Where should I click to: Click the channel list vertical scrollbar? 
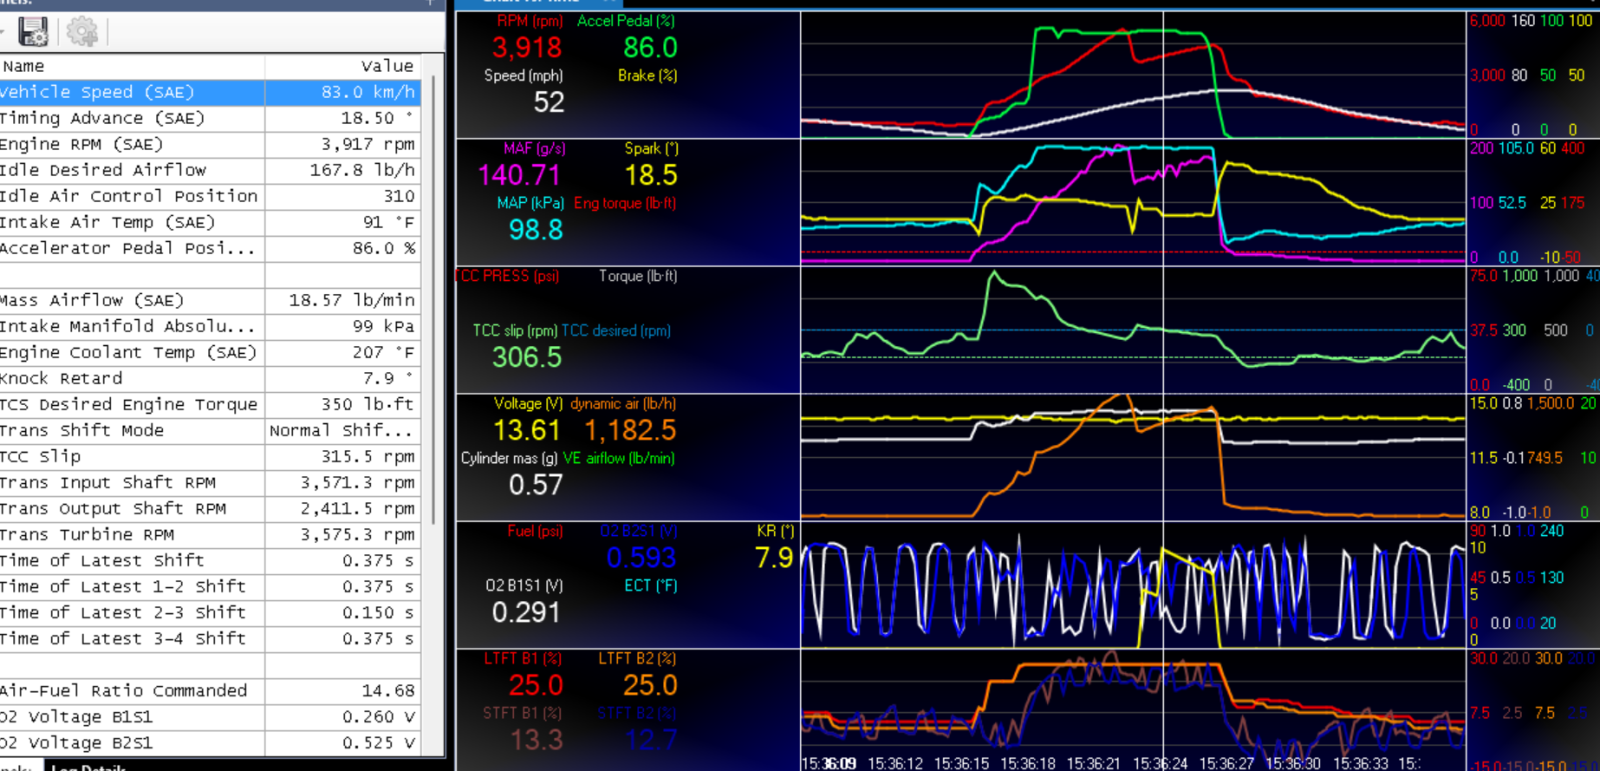[x=433, y=300]
